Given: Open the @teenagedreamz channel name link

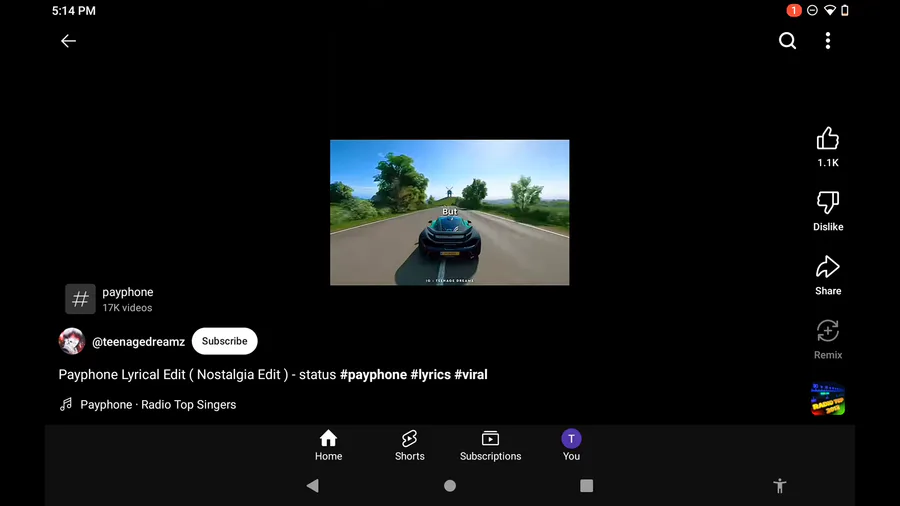Looking at the screenshot, I should point(138,342).
